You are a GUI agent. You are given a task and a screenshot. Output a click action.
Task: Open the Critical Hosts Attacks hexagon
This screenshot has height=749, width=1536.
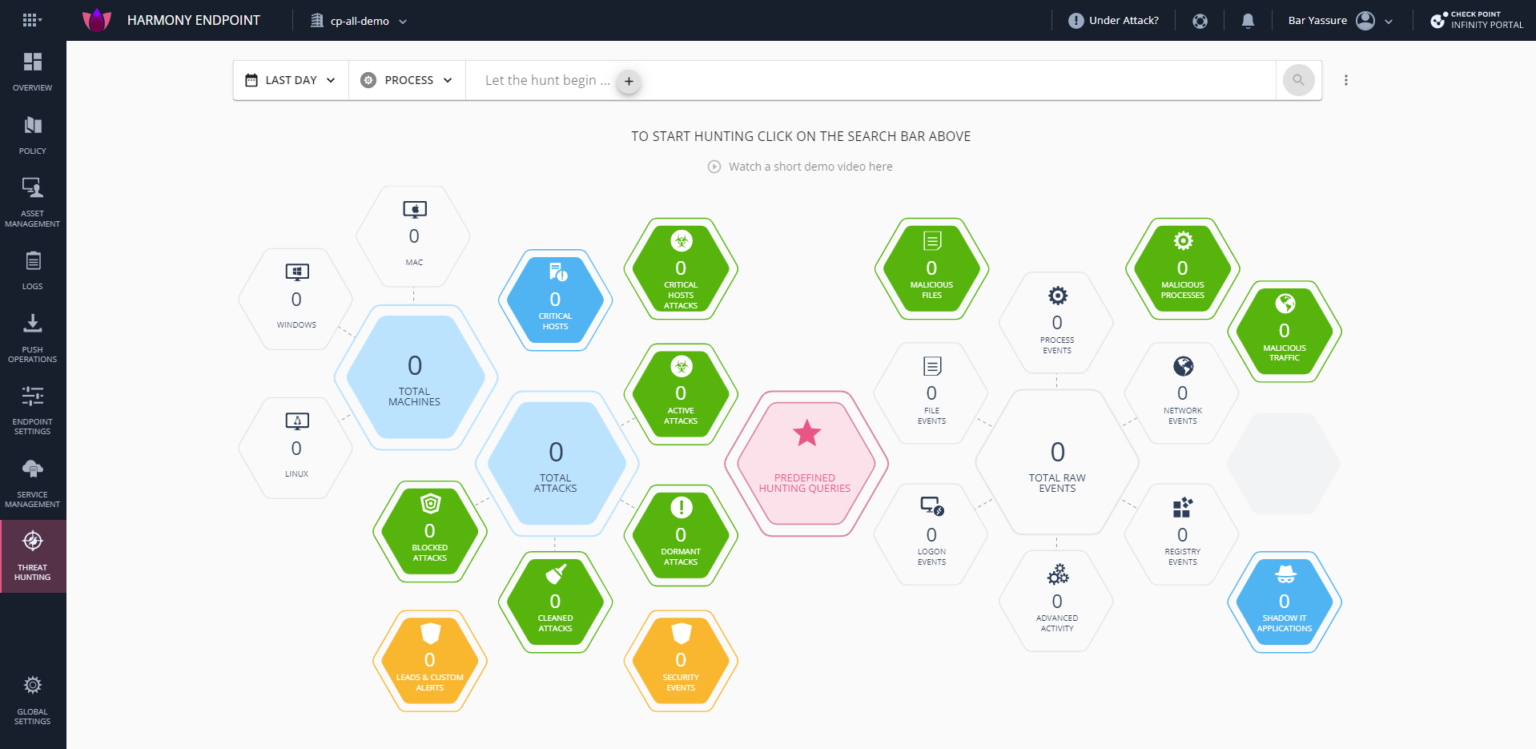(x=681, y=268)
